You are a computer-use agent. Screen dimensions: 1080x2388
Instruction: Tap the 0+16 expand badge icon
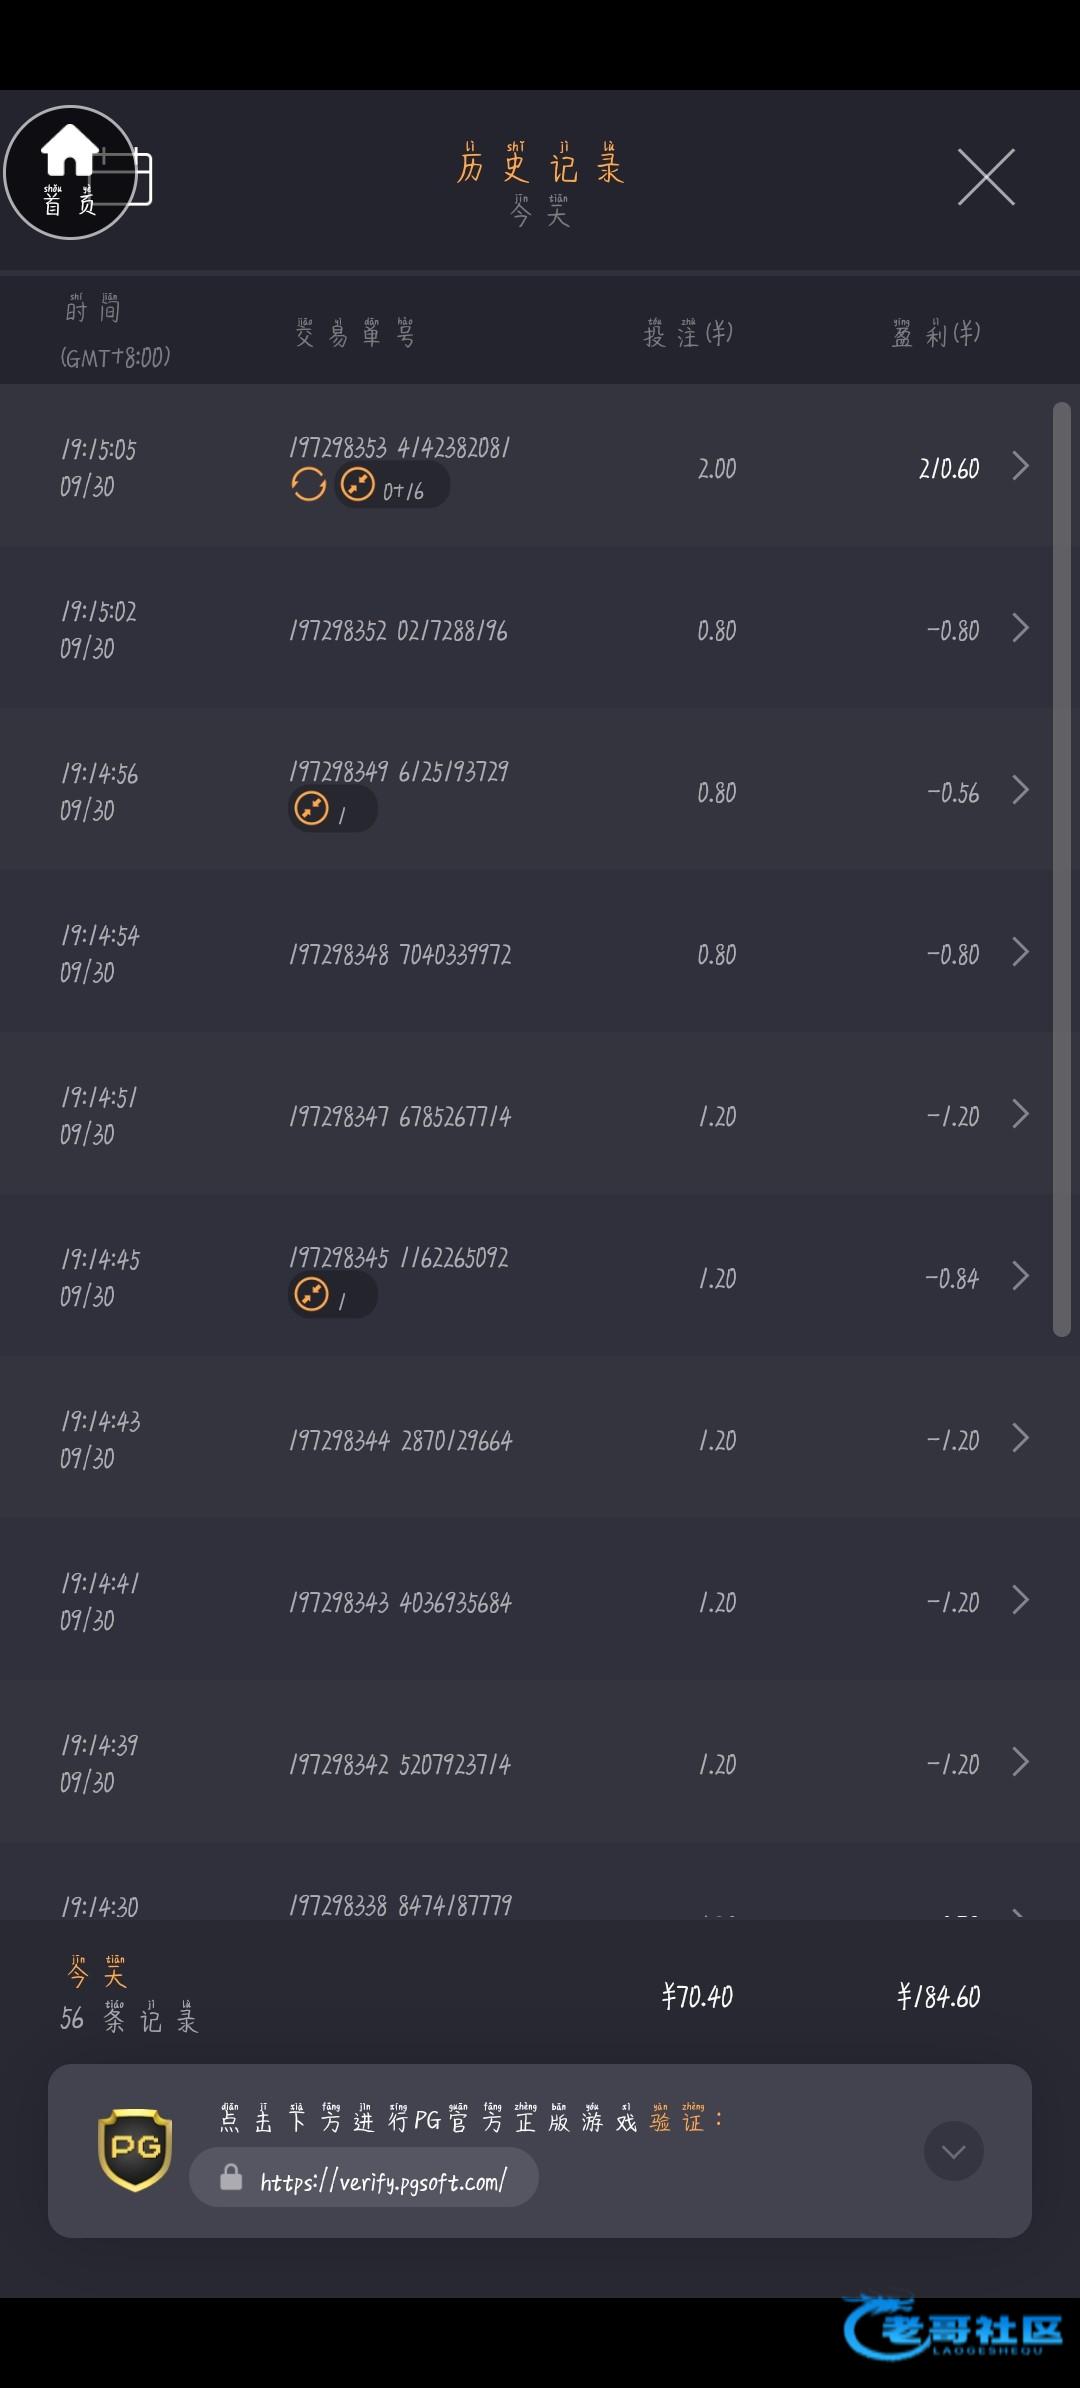click(358, 486)
